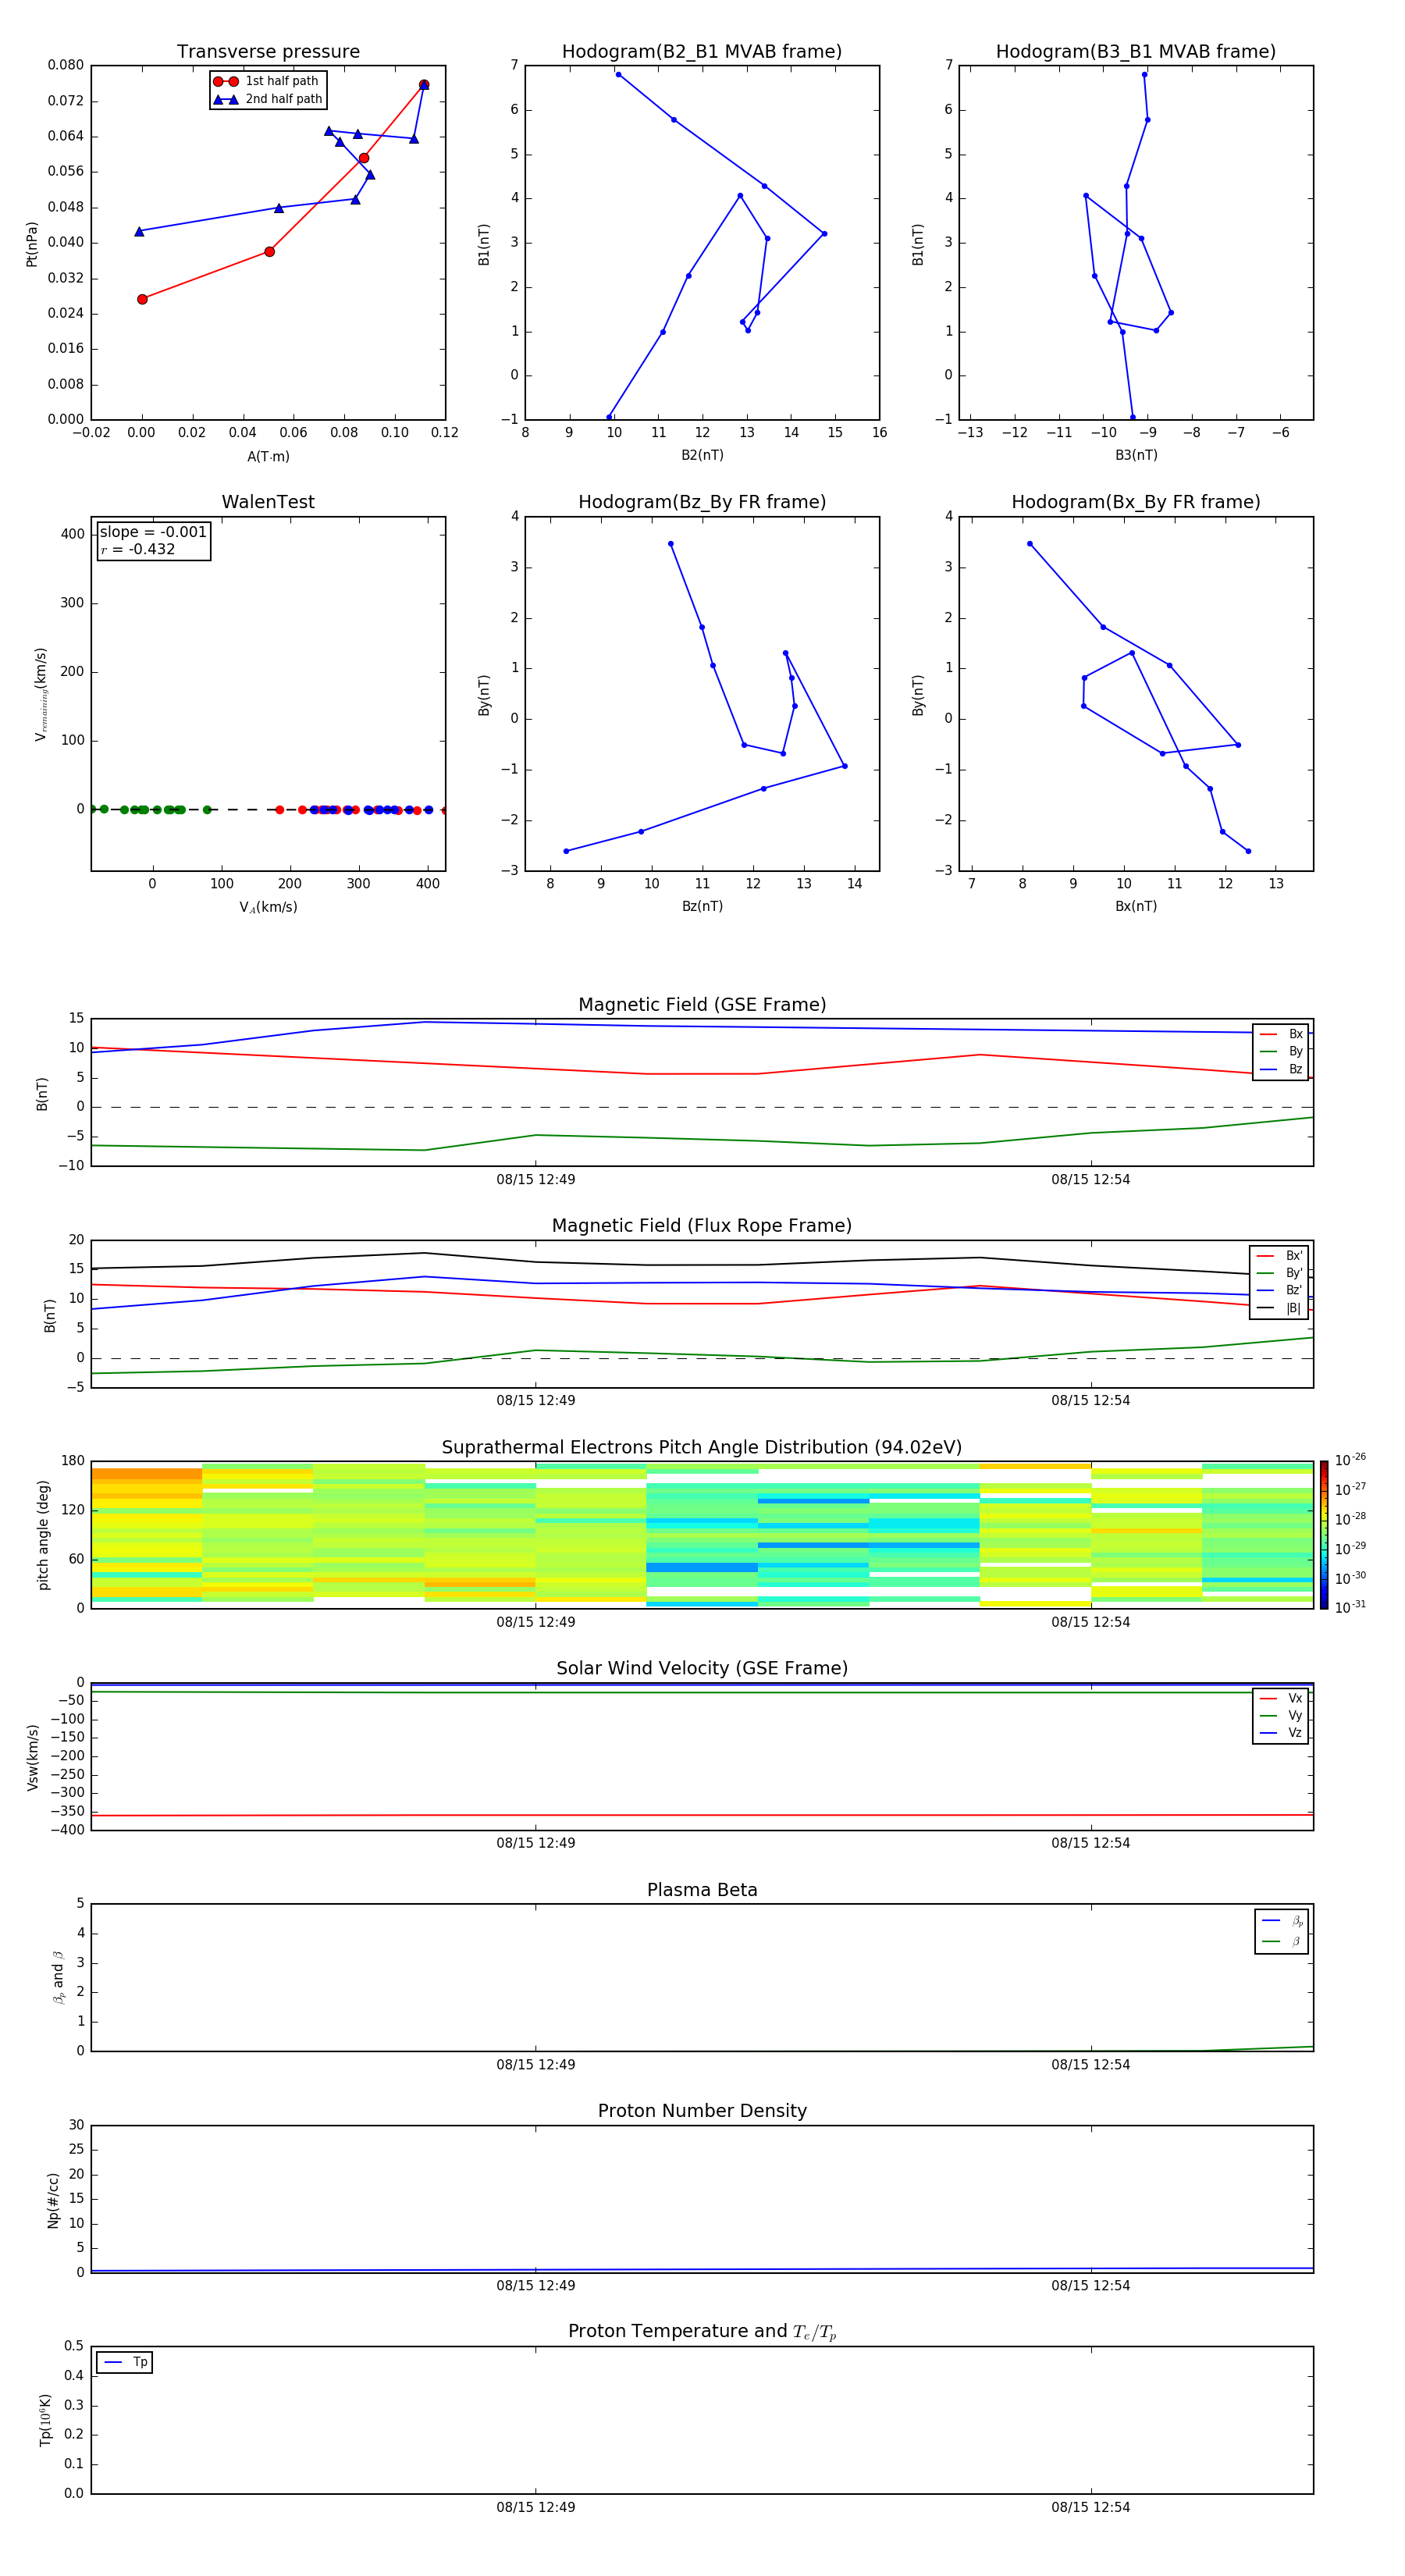Click 'Hodogram(Bx_By FR frame)' title
Viewport: 1405px width, 2576px height.
coord(1136,502)
